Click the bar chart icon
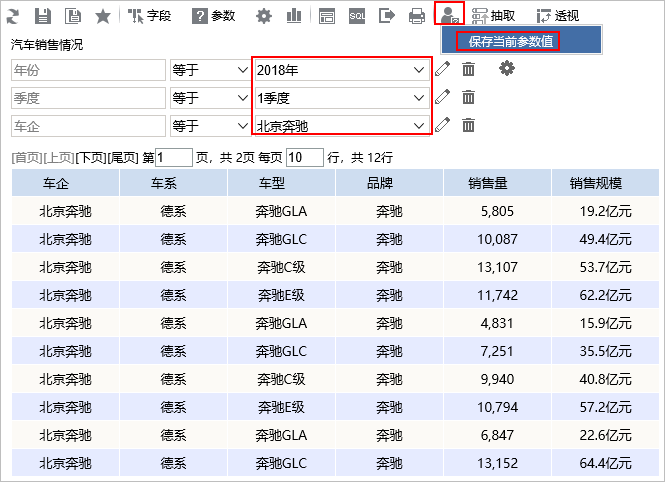This screenshot has width=665, height=482. 293,16
